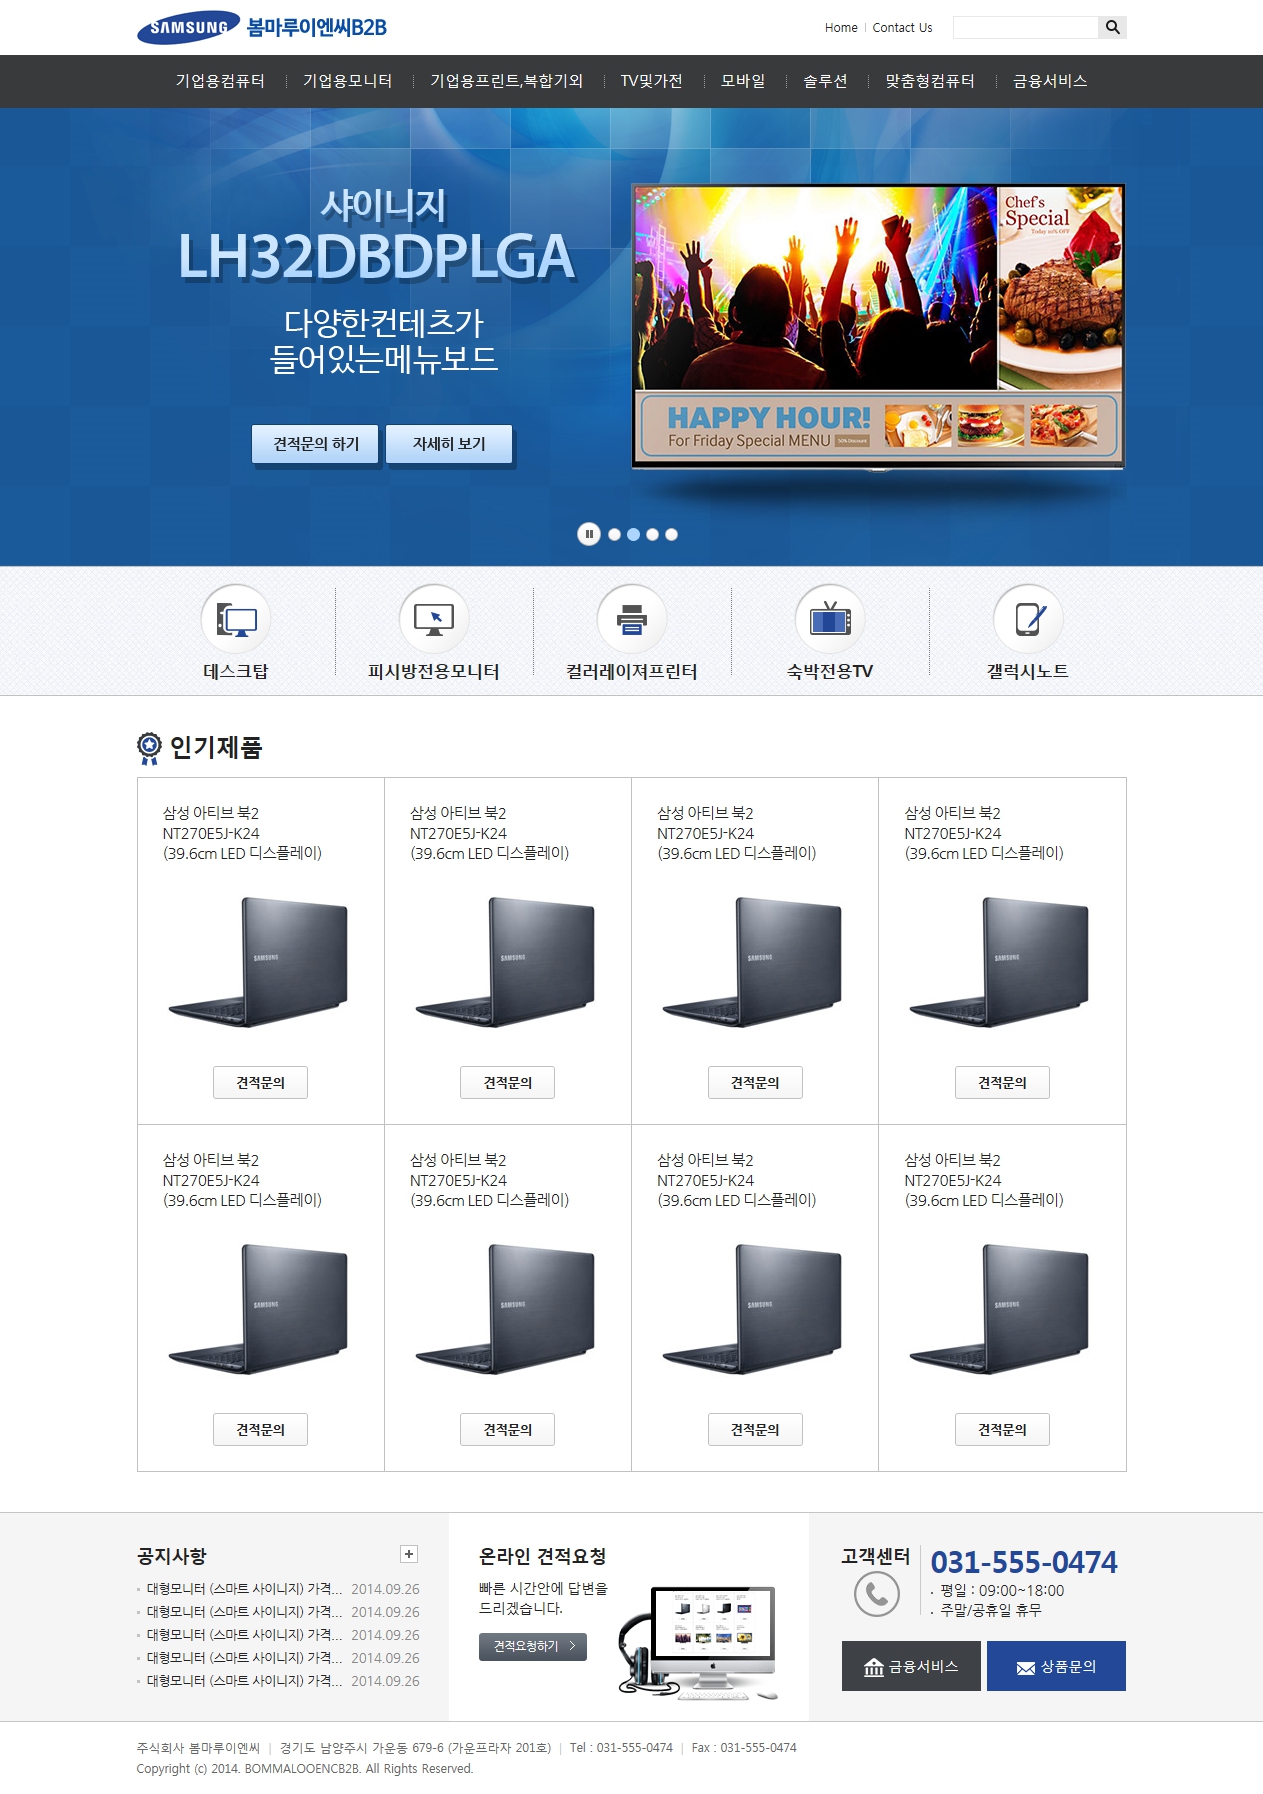Click phone number 031-555-0474 in 고객센터
Viewport: 1263px width, 1794px height.
coord(1024,1562)
